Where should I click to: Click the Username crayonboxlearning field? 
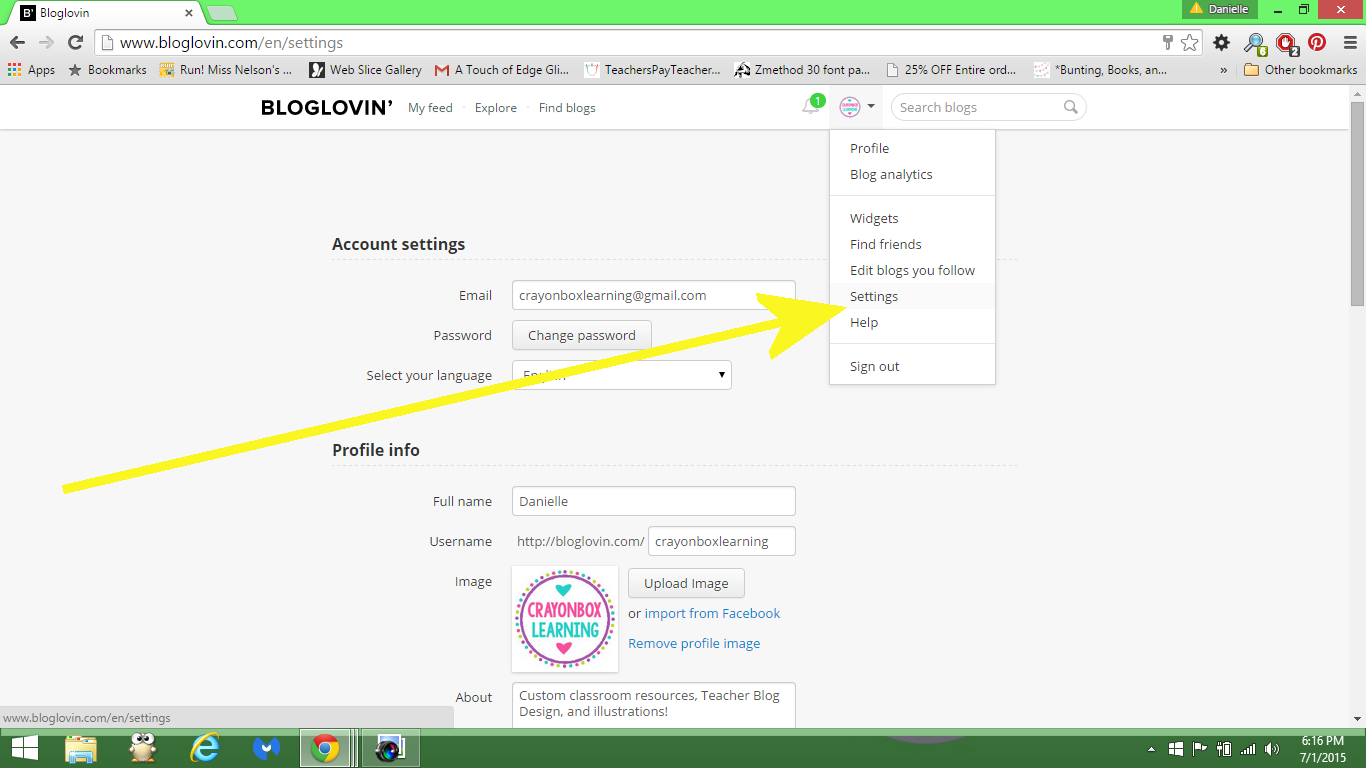pos(722,541)
